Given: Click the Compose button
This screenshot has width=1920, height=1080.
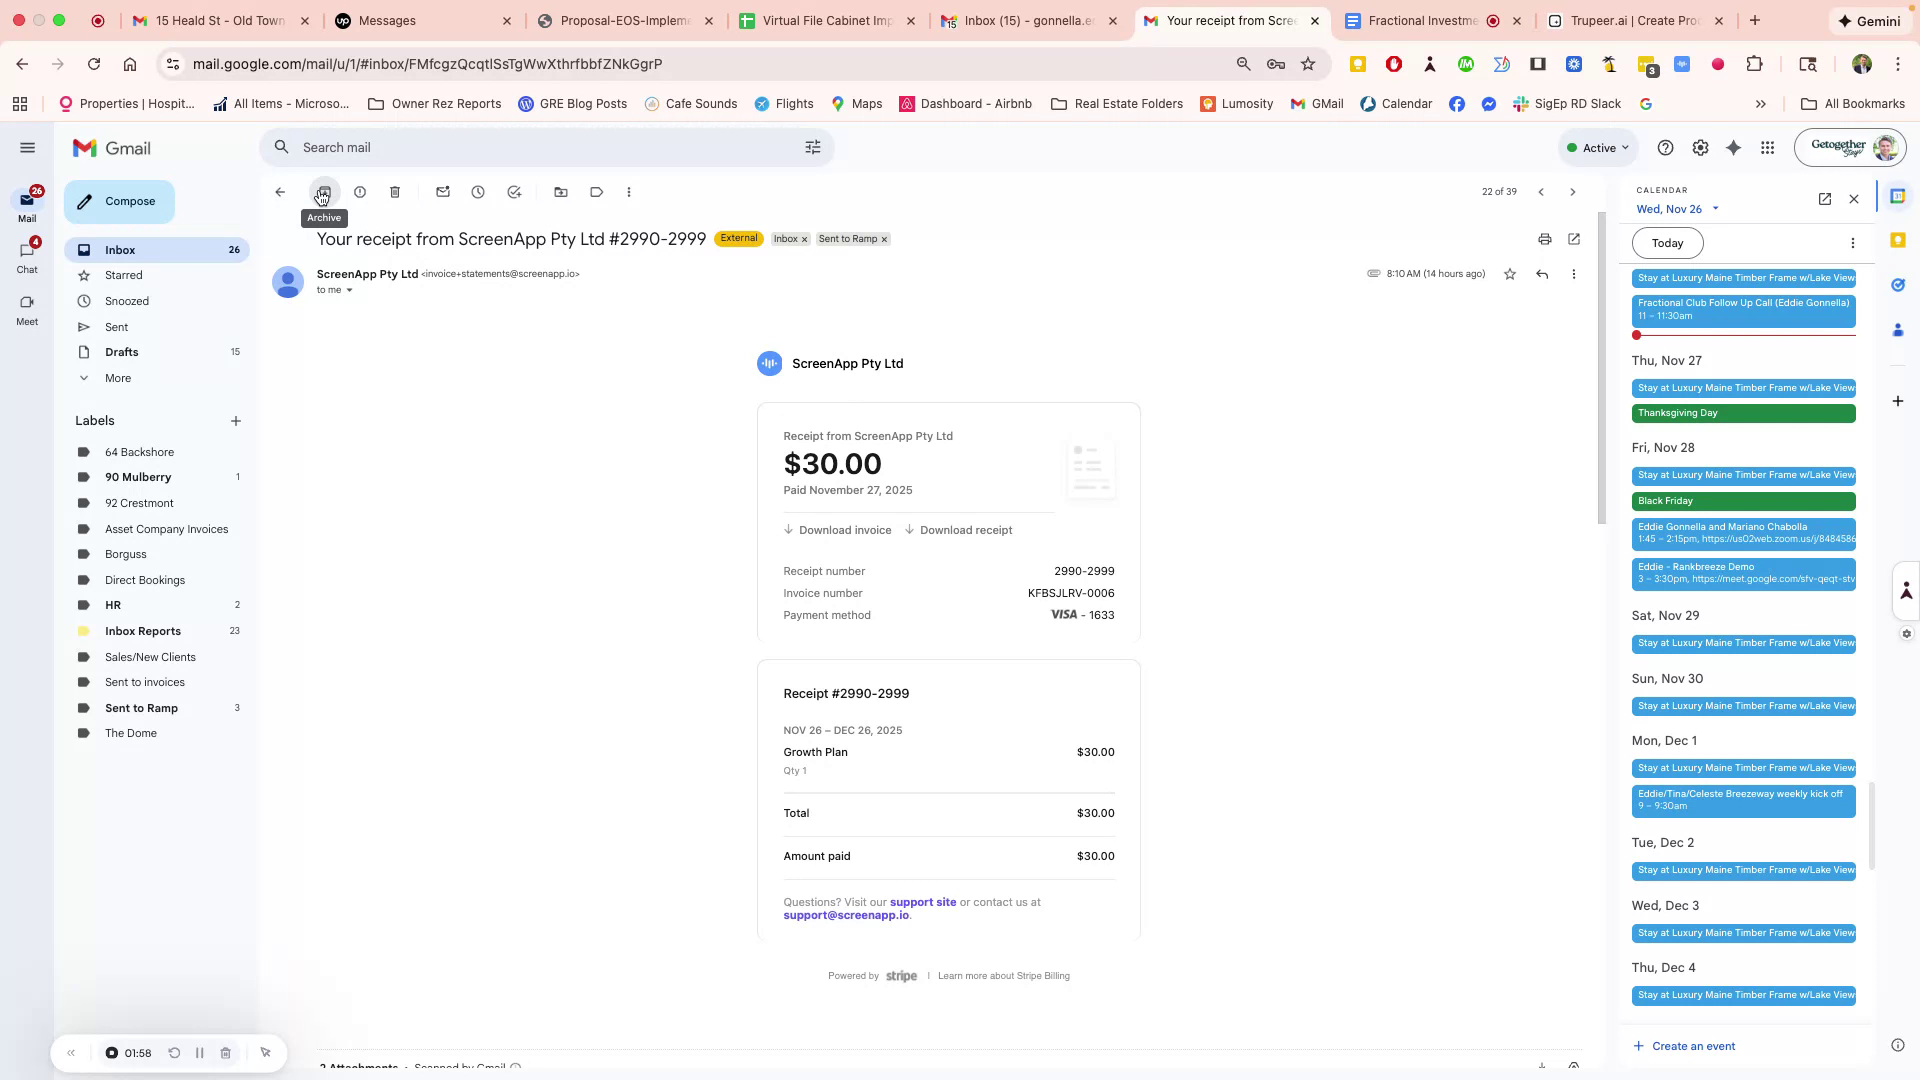Looking at the screenshot, I should tap(118, 201).
